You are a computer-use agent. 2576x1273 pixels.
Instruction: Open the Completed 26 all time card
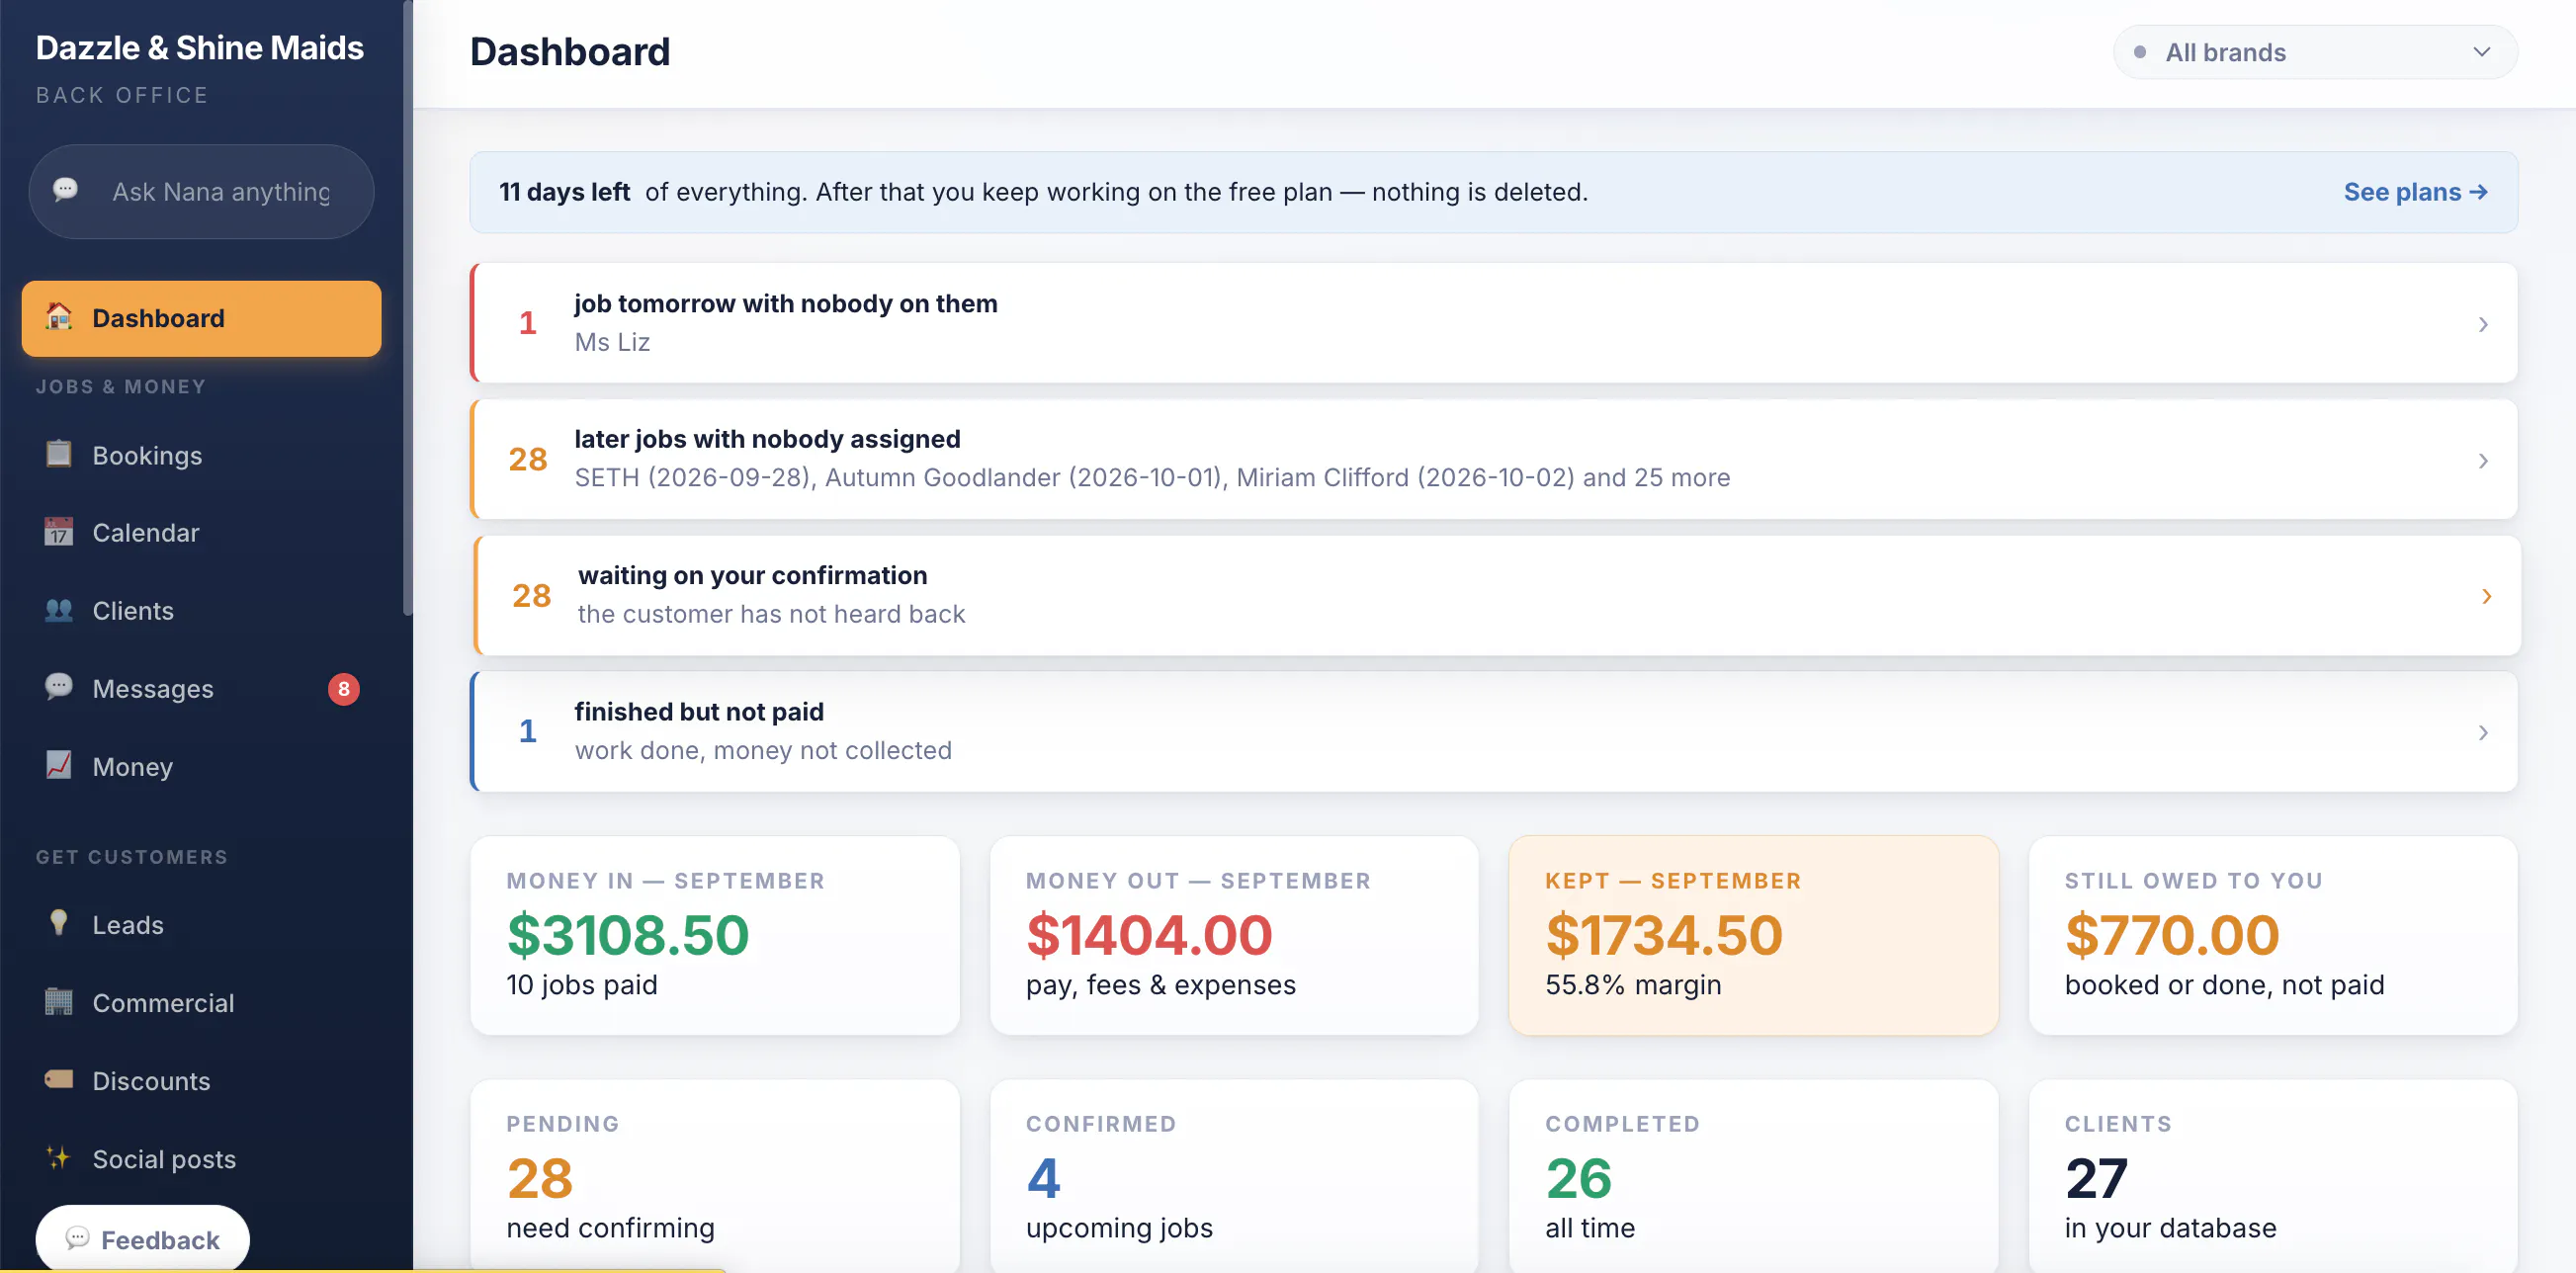click(x=1753, y=1176)
